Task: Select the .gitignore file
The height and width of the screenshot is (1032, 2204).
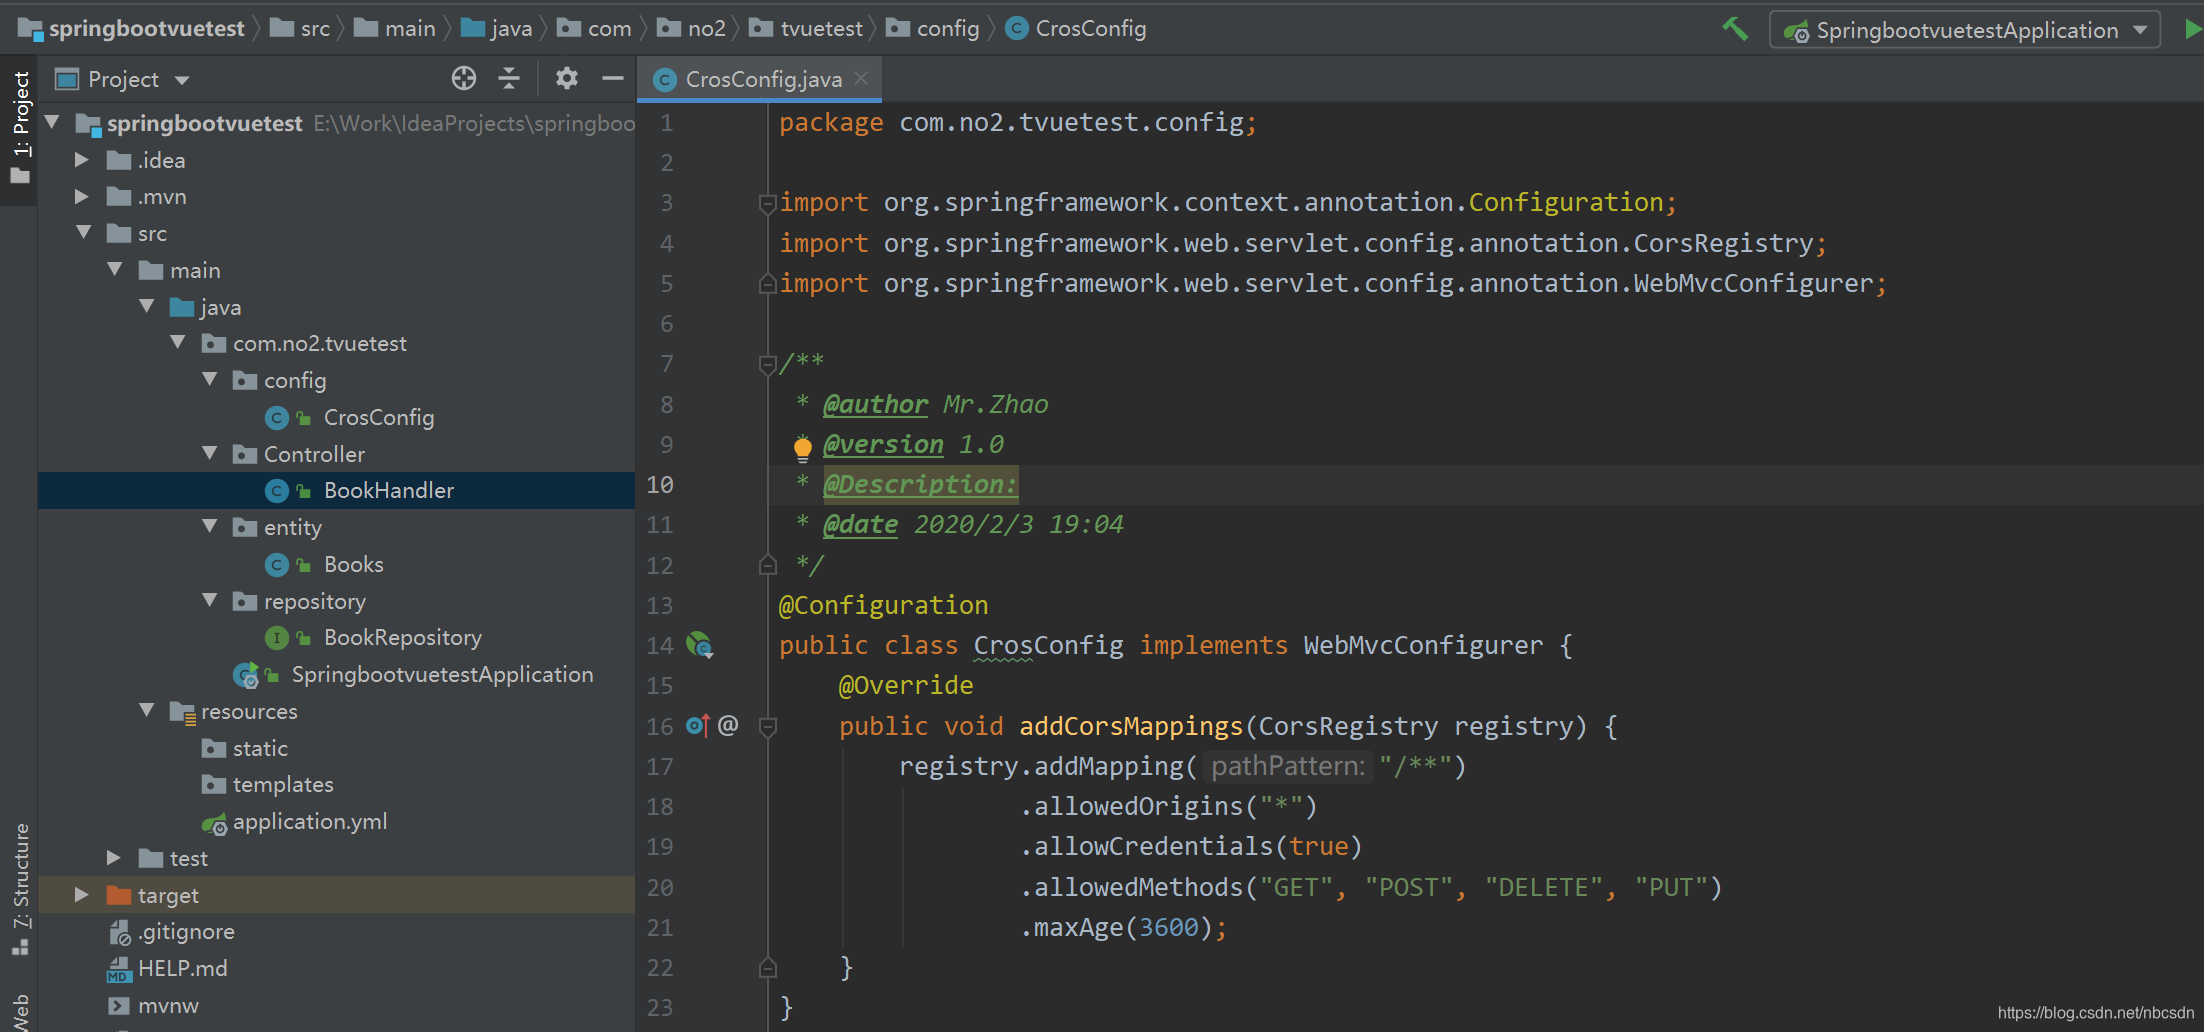Action: pos(186,931)
